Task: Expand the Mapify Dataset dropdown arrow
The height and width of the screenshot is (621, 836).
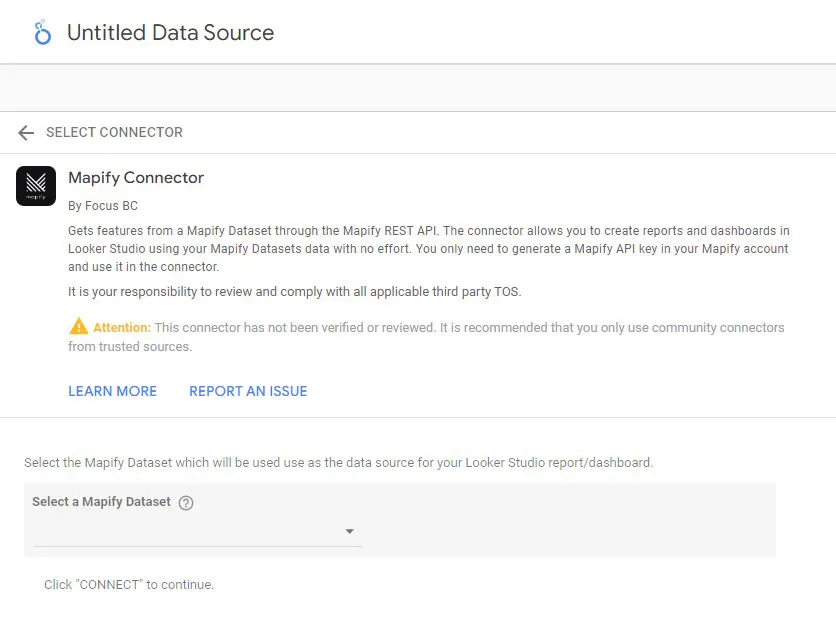Action: click(x=349, y=531)
